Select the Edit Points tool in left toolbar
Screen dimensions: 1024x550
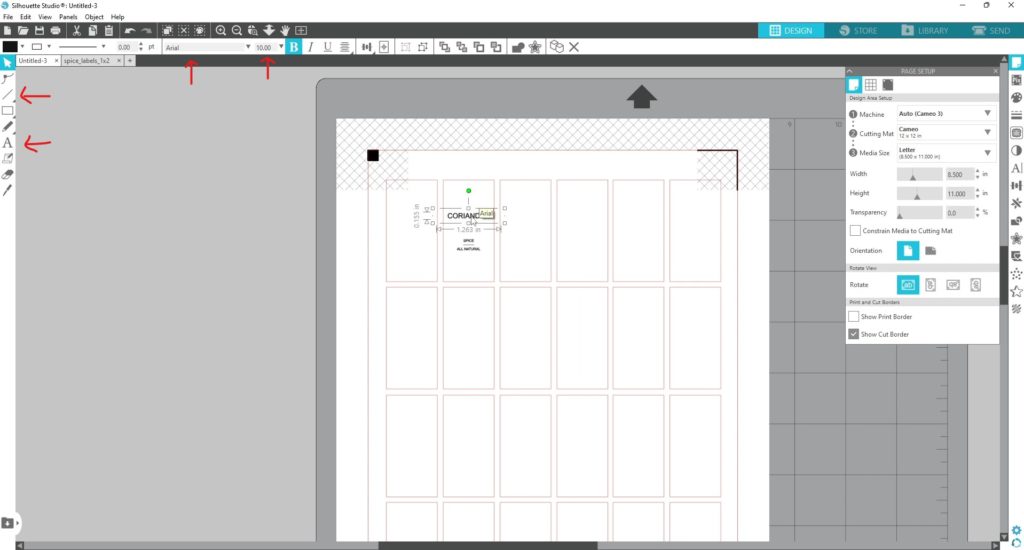point(7,79)
